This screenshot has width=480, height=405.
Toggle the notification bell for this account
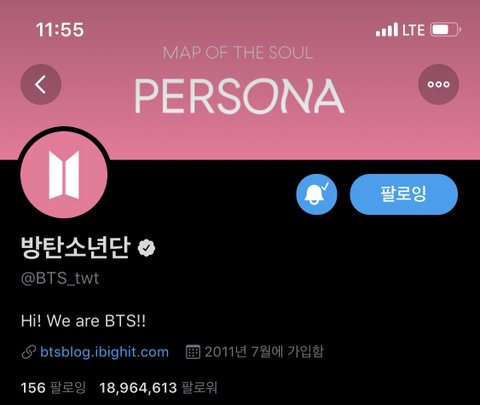pos(317,194)
